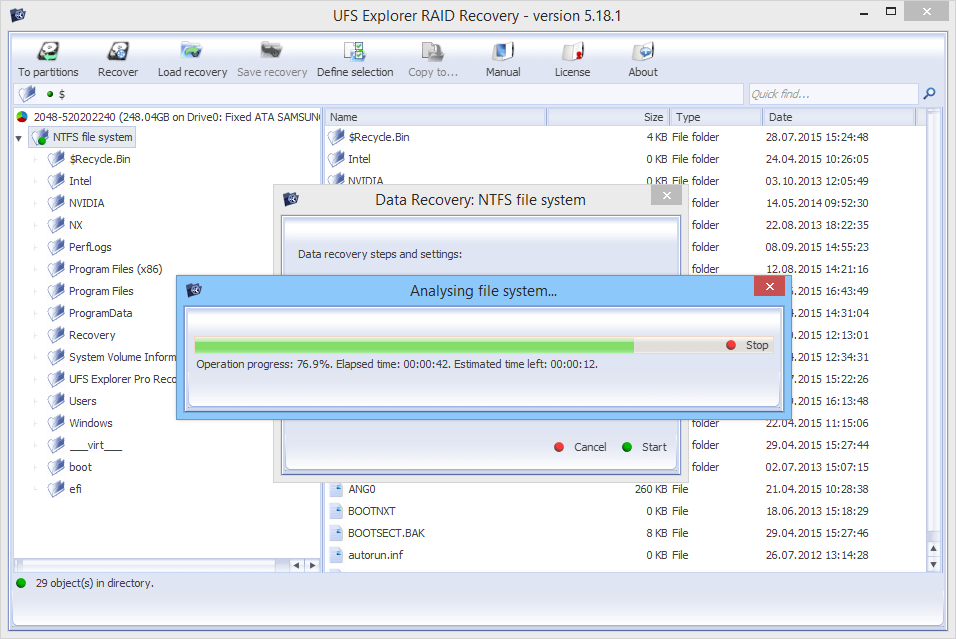Click the $Recycle.Bin folder icon in tree

tap(56, 159)
